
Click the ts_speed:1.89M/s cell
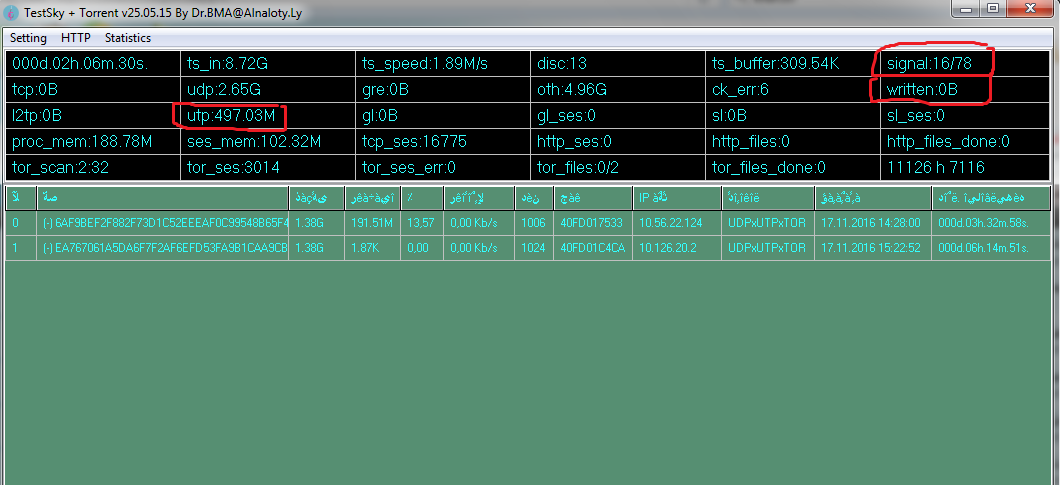point(425,63)
